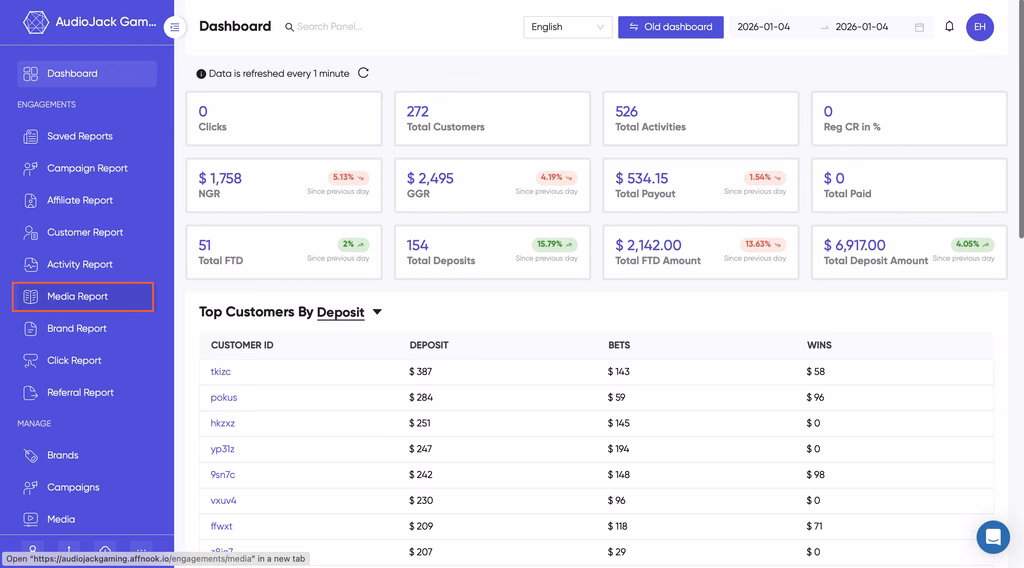
Task: Click the Affiliate Report sidebar icon
Action: coord(31,200)
